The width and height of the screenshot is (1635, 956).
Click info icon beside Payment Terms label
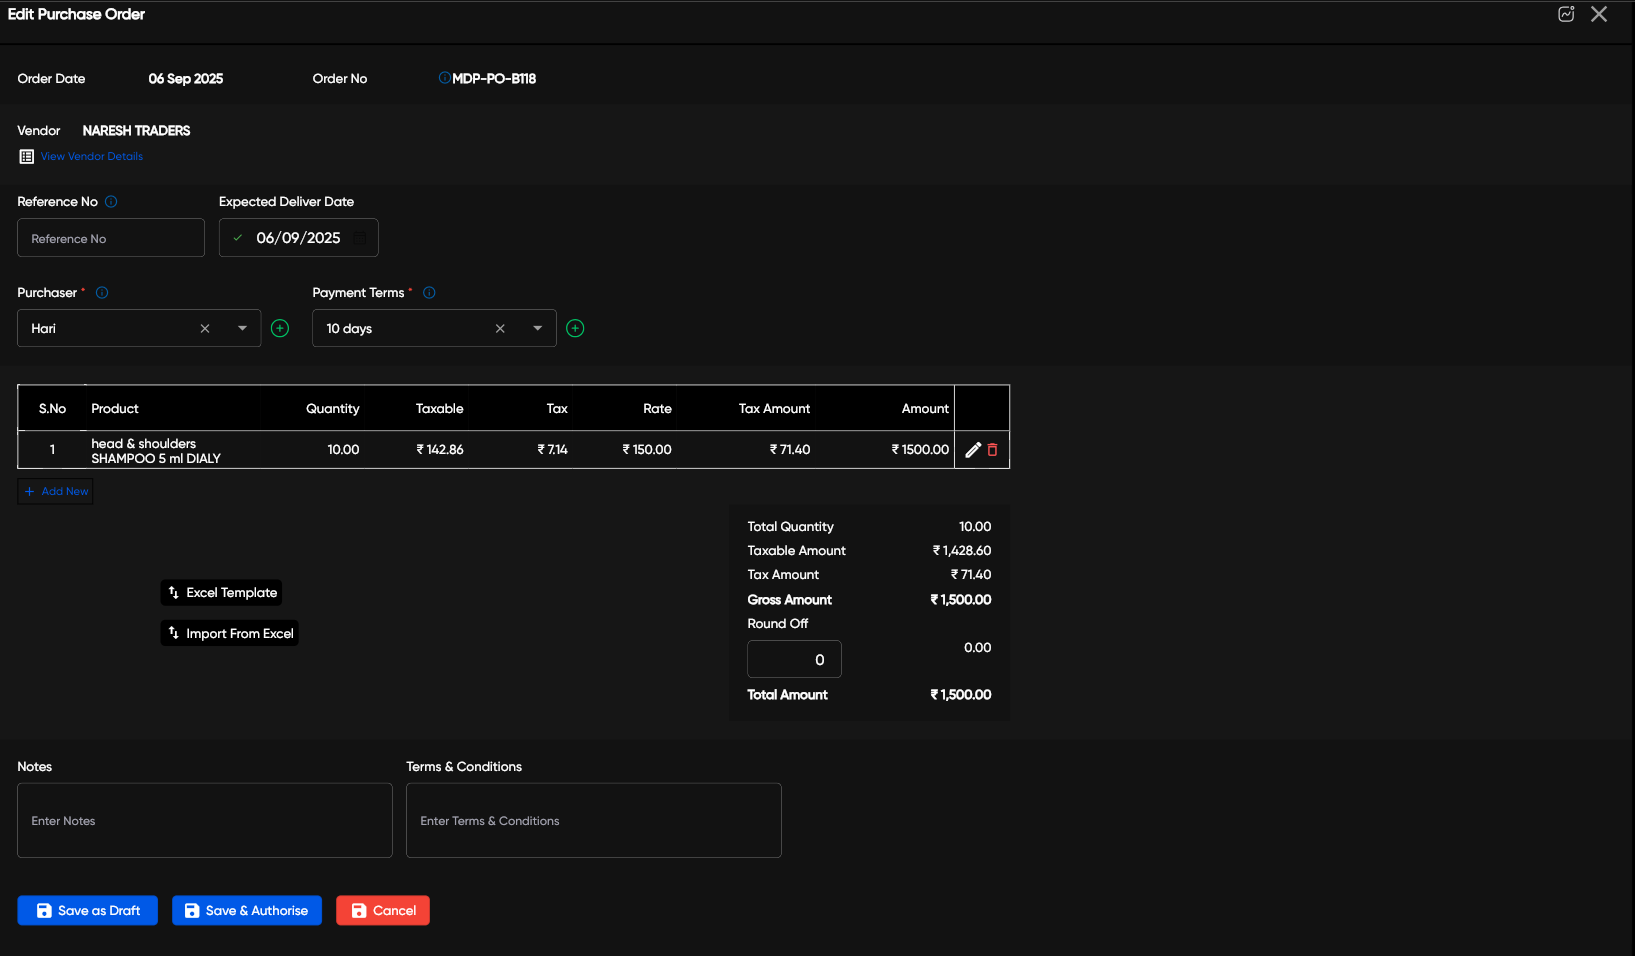[x=429, y=293]
